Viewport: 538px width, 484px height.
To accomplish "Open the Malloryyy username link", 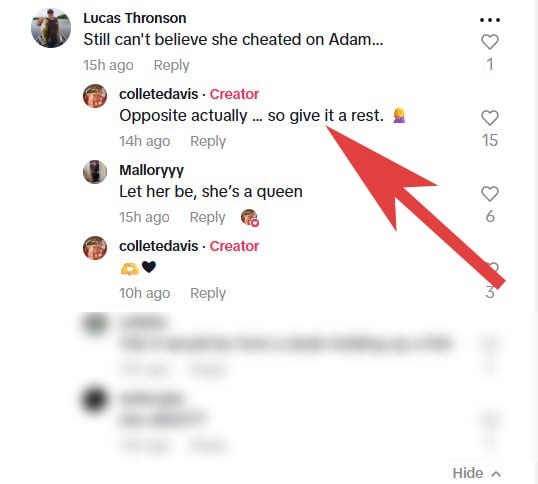I will (x=152, y=170).
